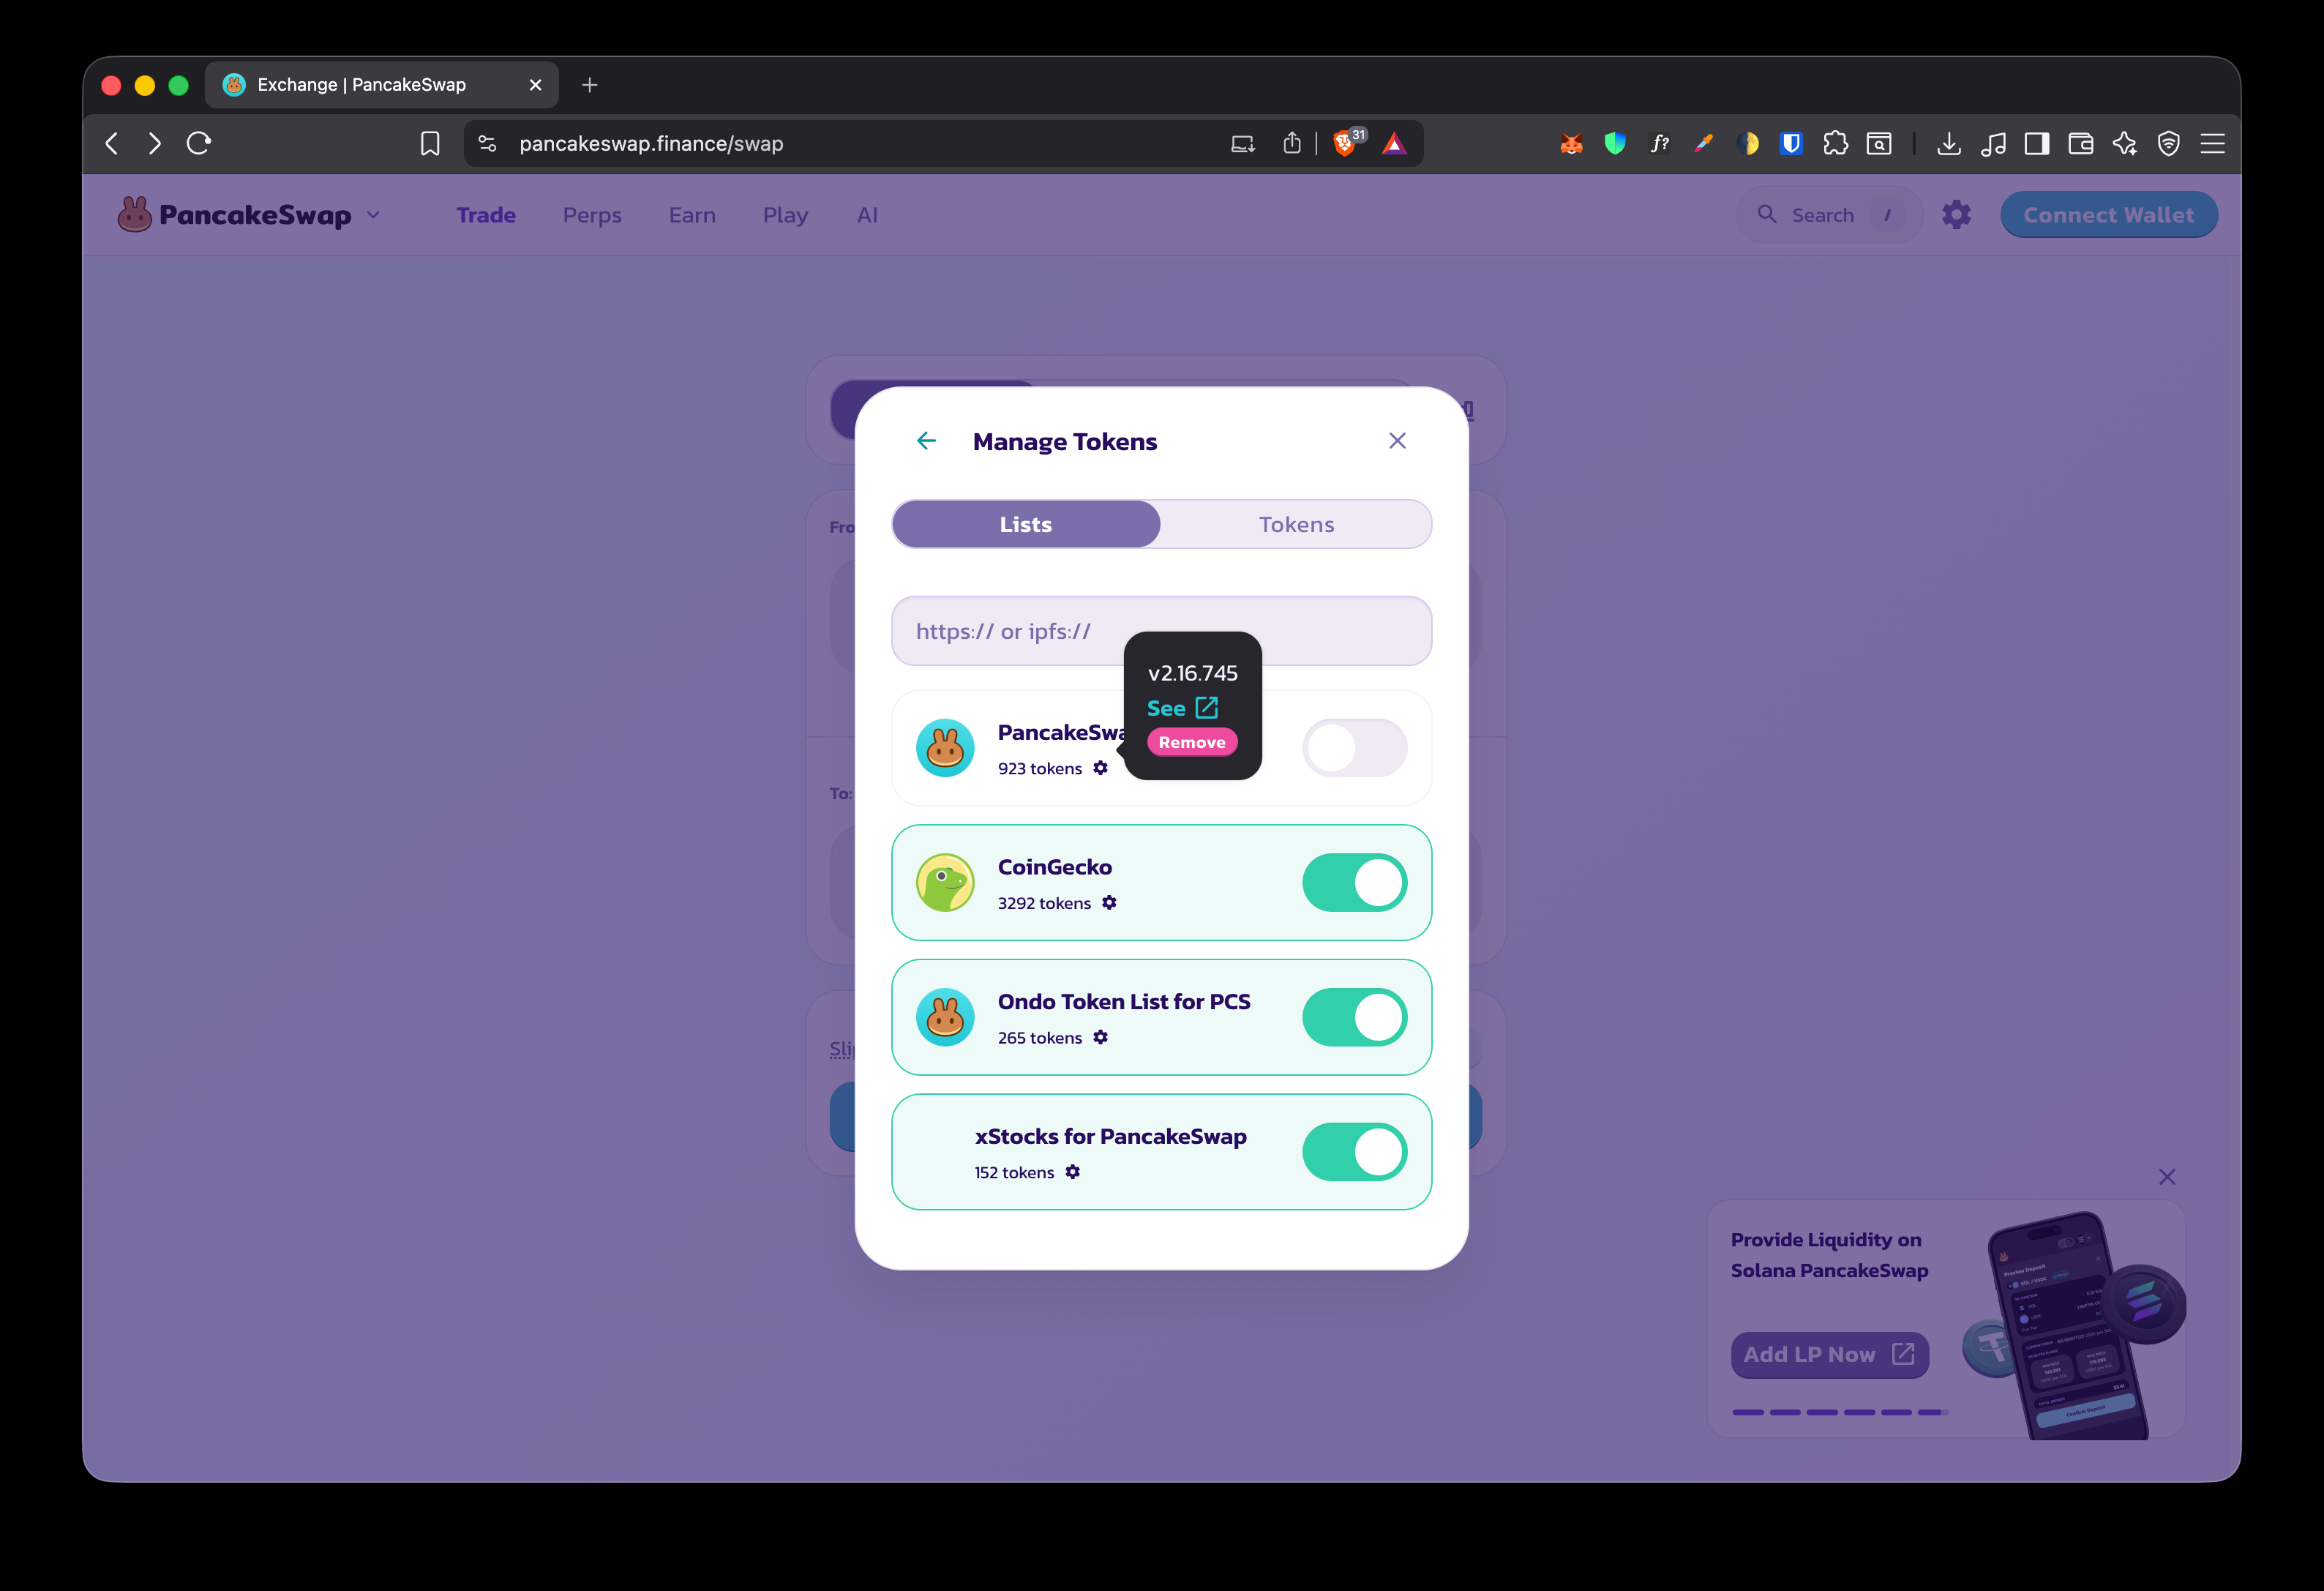2324x1591 pixels.
Task: Close the Manage Tokens dialog
Action: (1397, 441)
